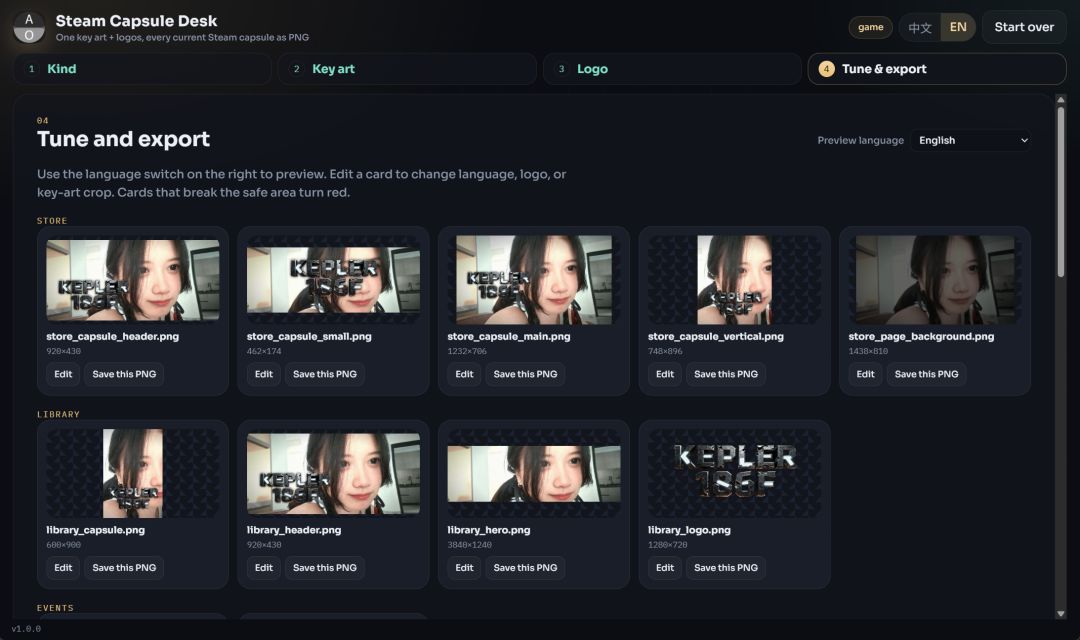Click the vertical scrollbar thumb

[x=1061, y=192]
